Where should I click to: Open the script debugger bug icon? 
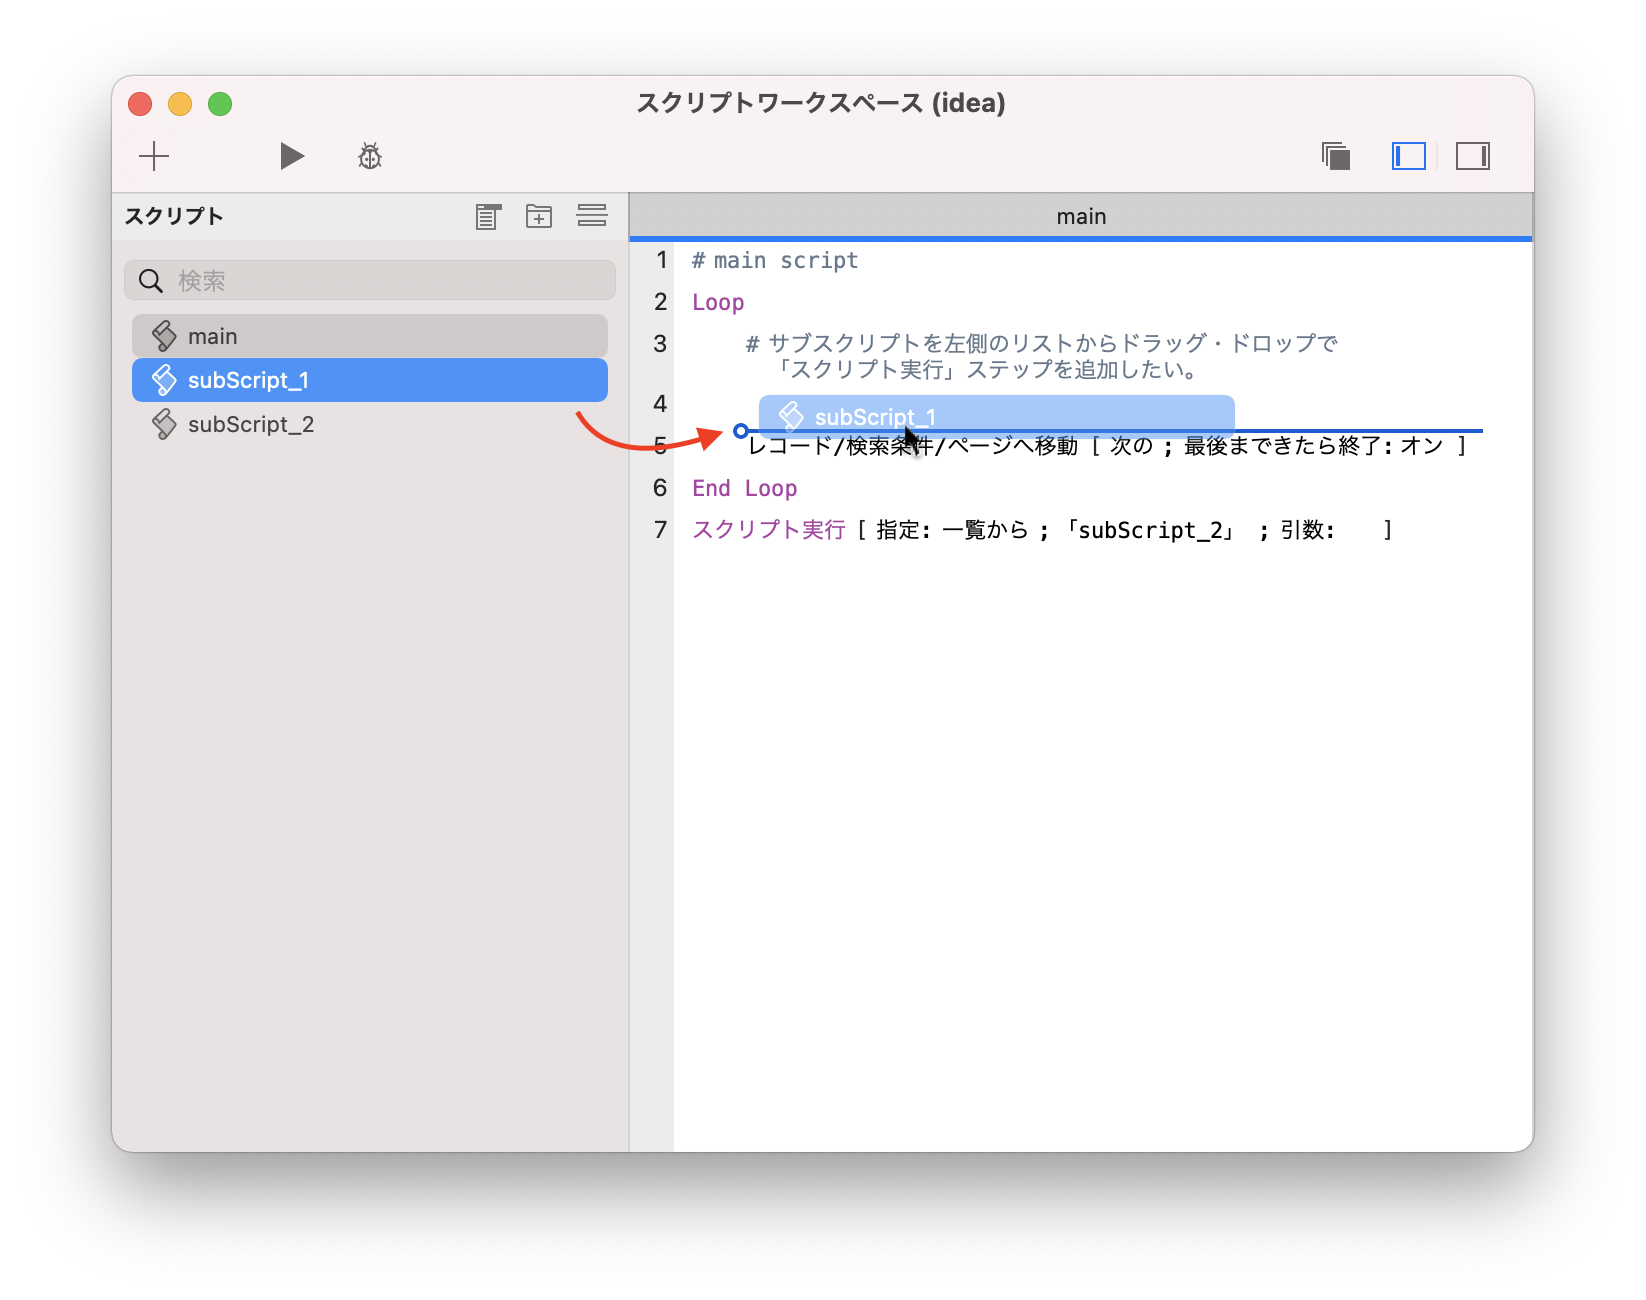click(x=370, y=156)
